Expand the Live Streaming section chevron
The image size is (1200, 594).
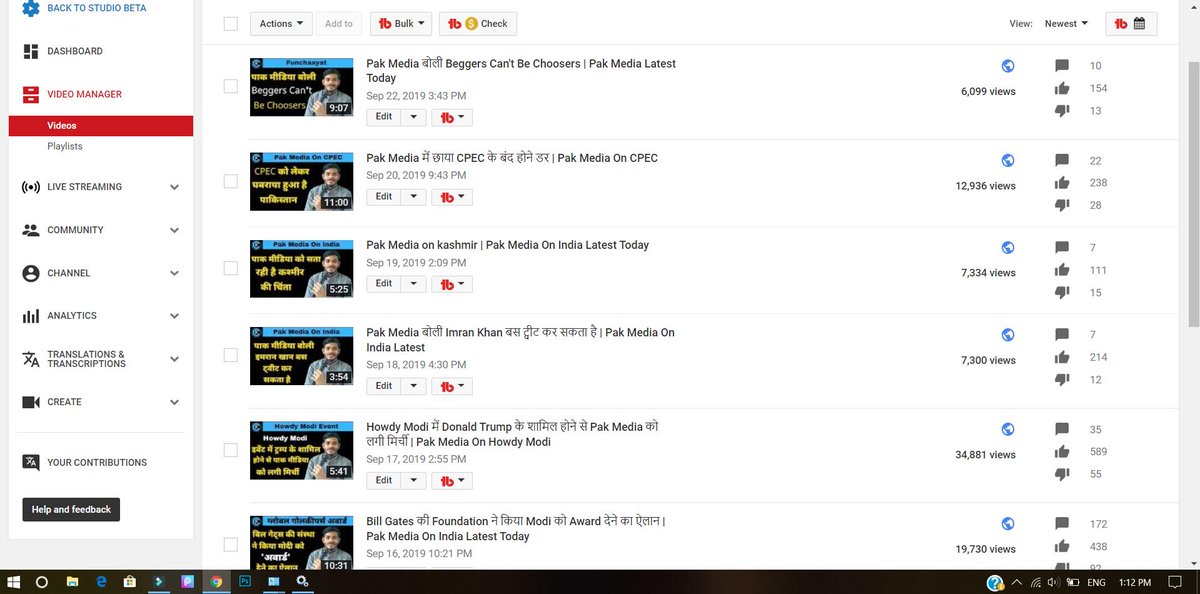(174, 187)
